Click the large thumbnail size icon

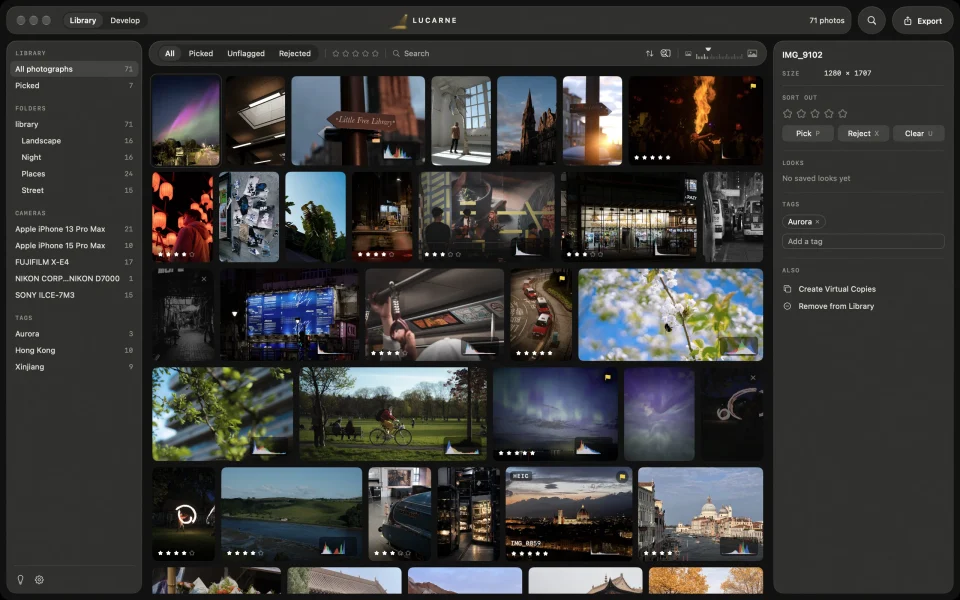[x=752, y=53]
